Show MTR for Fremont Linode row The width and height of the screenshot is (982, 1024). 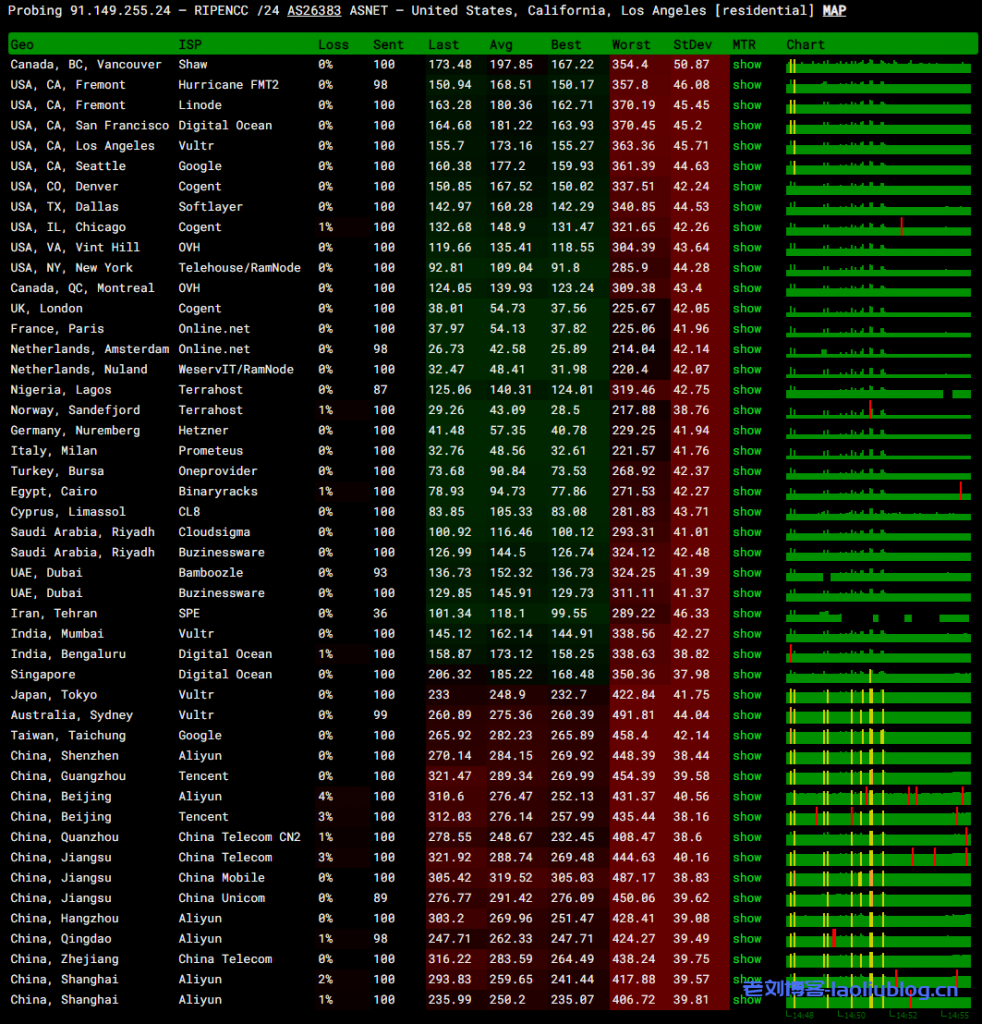click(x=746, y=105)
